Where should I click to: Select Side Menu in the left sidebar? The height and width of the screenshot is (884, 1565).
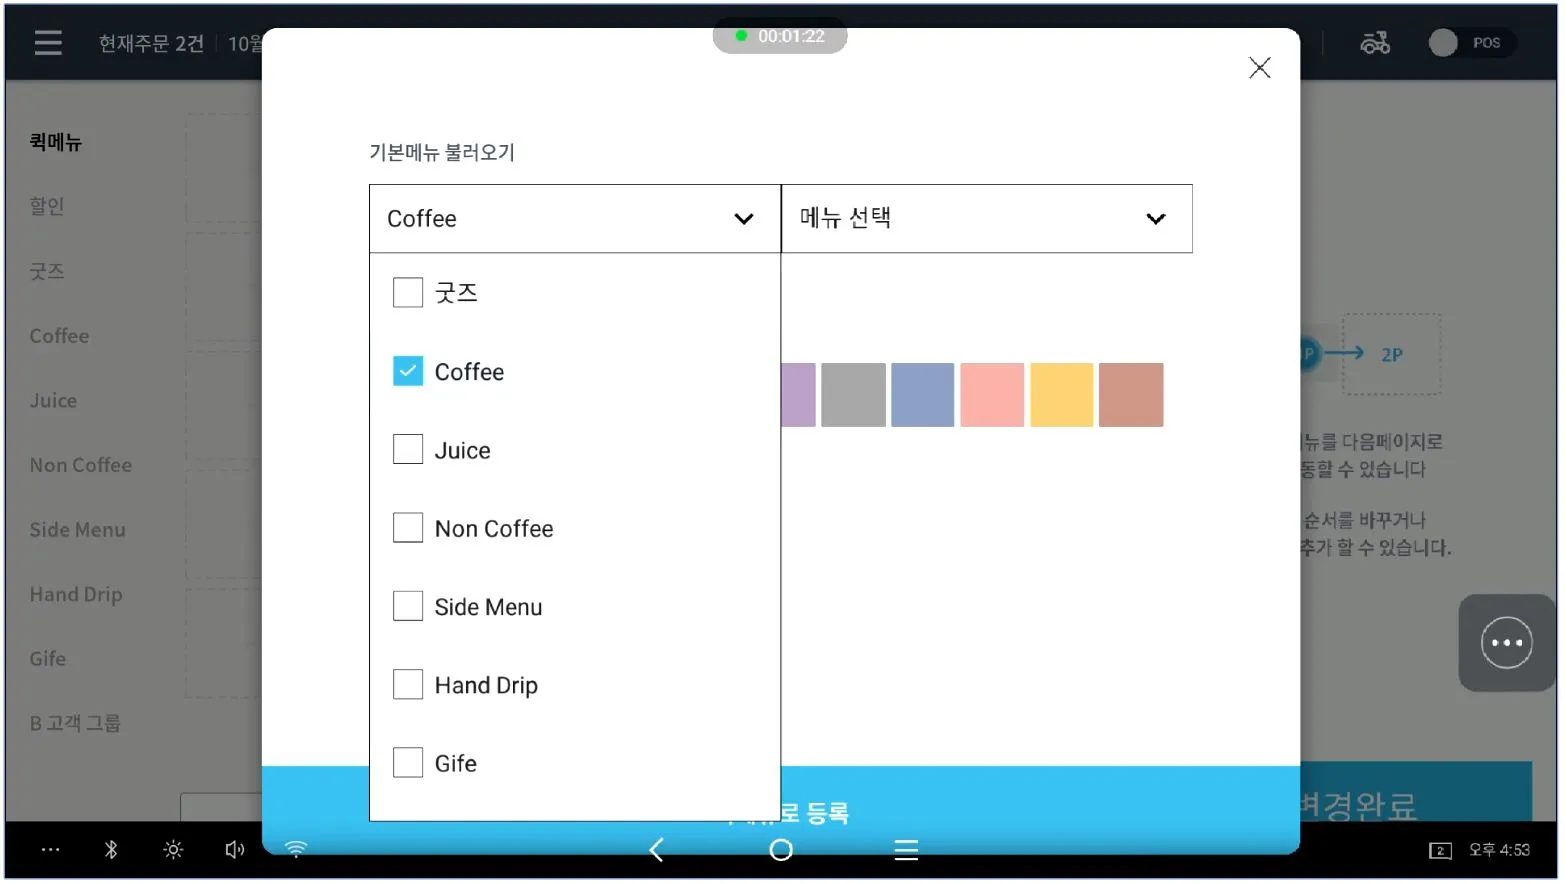point(78,530)
